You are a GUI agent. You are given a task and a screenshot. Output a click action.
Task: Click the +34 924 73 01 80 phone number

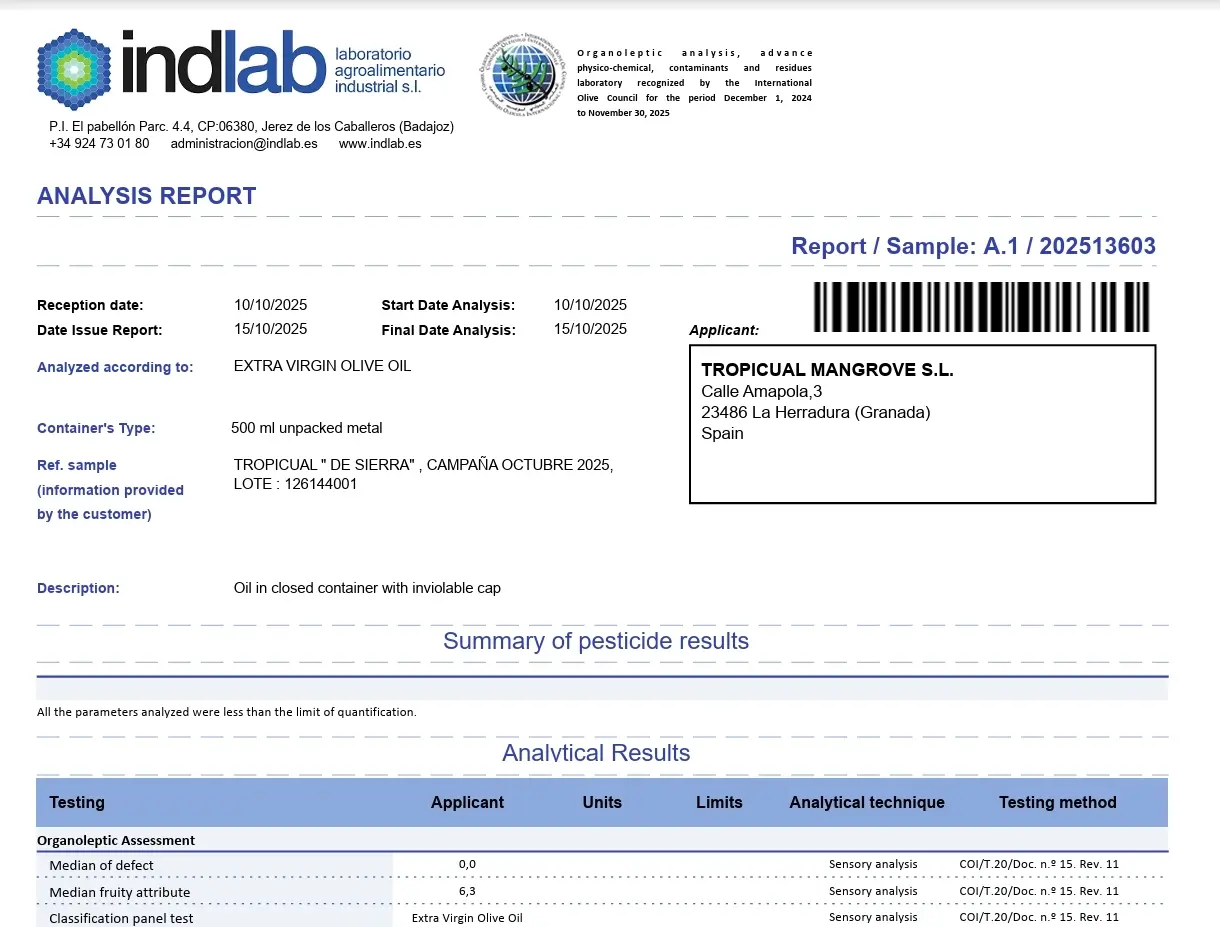pyautogui.click(x=99, y=144)
